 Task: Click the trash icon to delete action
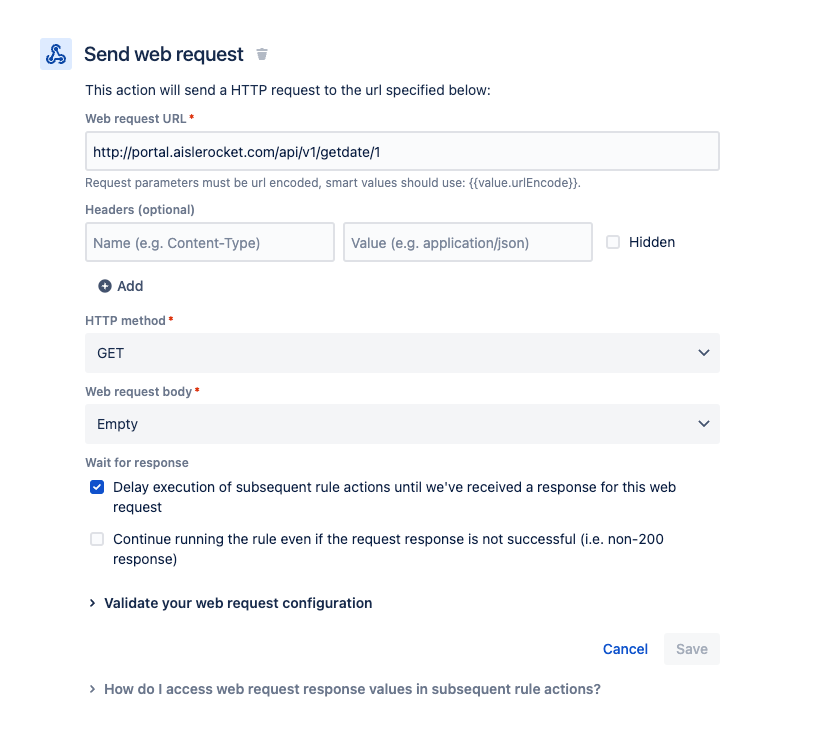(262, 54)
